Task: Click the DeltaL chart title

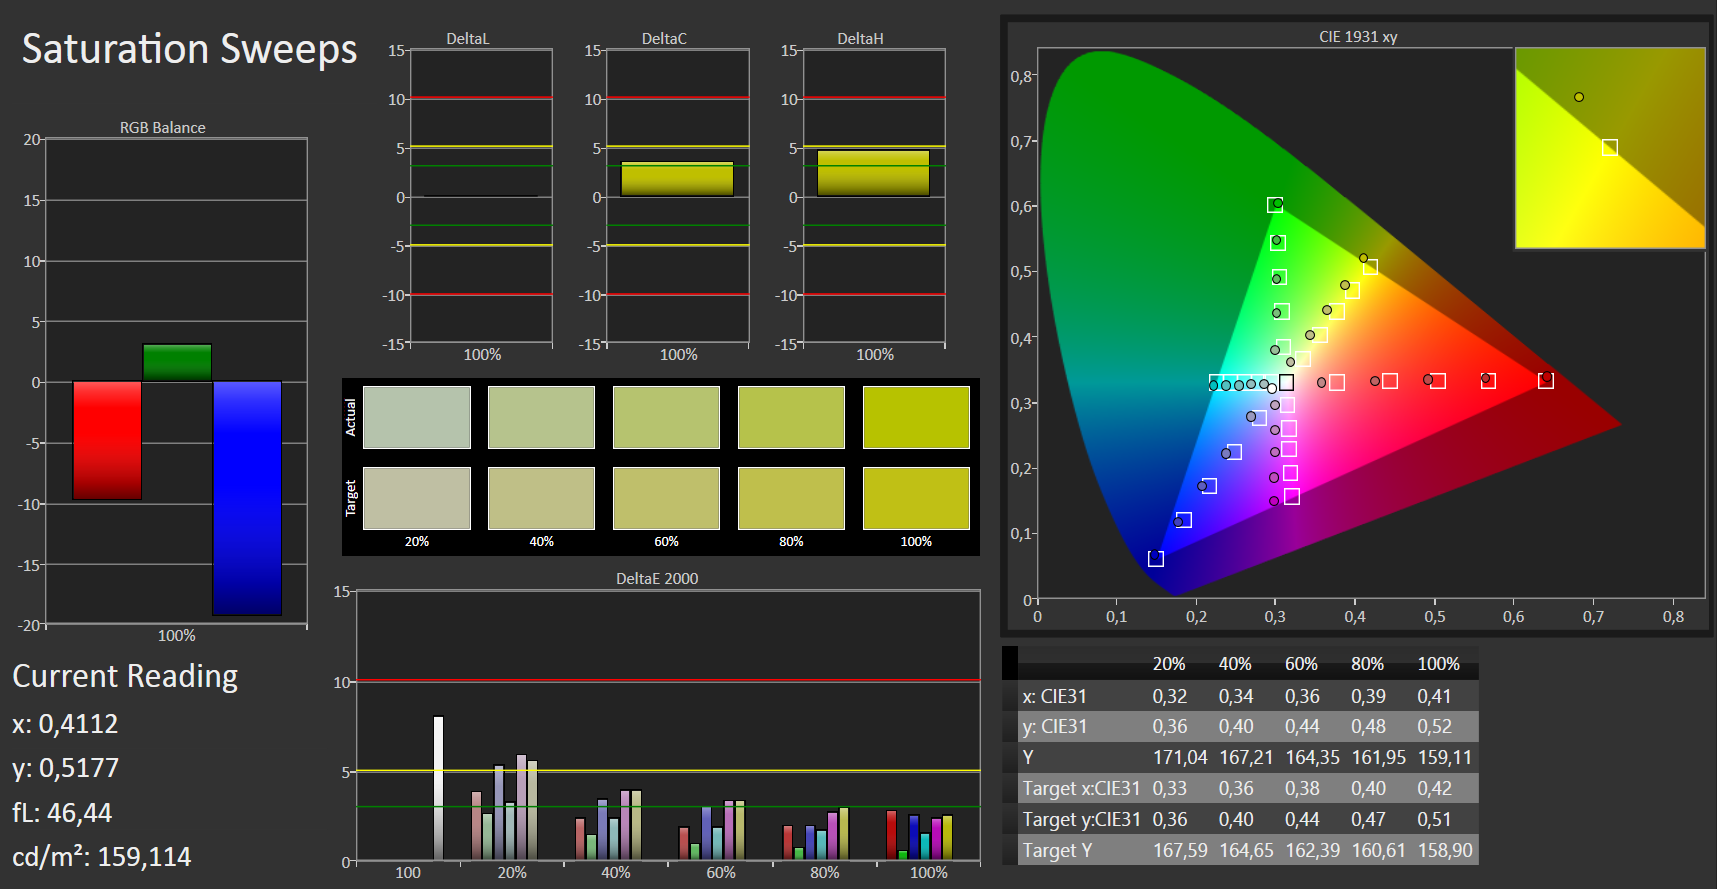Action: tap(468, 39)
